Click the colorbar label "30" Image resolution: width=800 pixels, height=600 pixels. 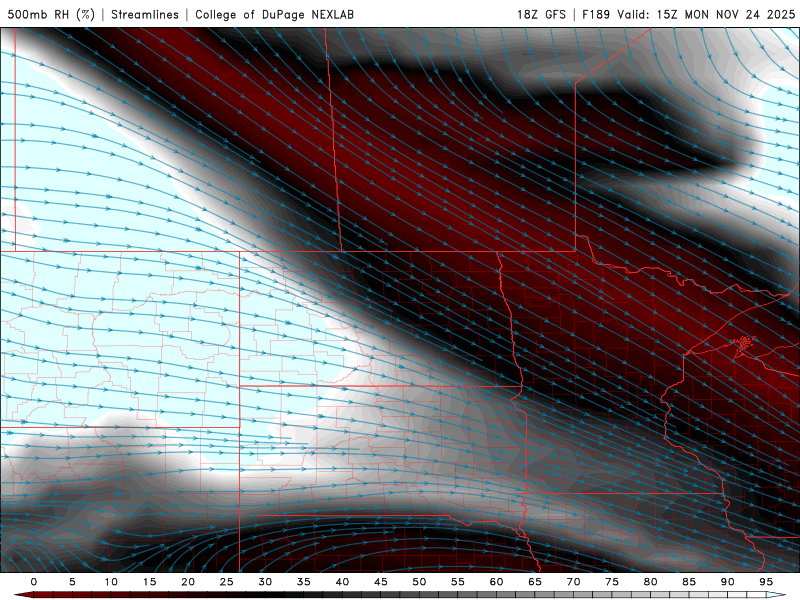[x=265, y=582]
